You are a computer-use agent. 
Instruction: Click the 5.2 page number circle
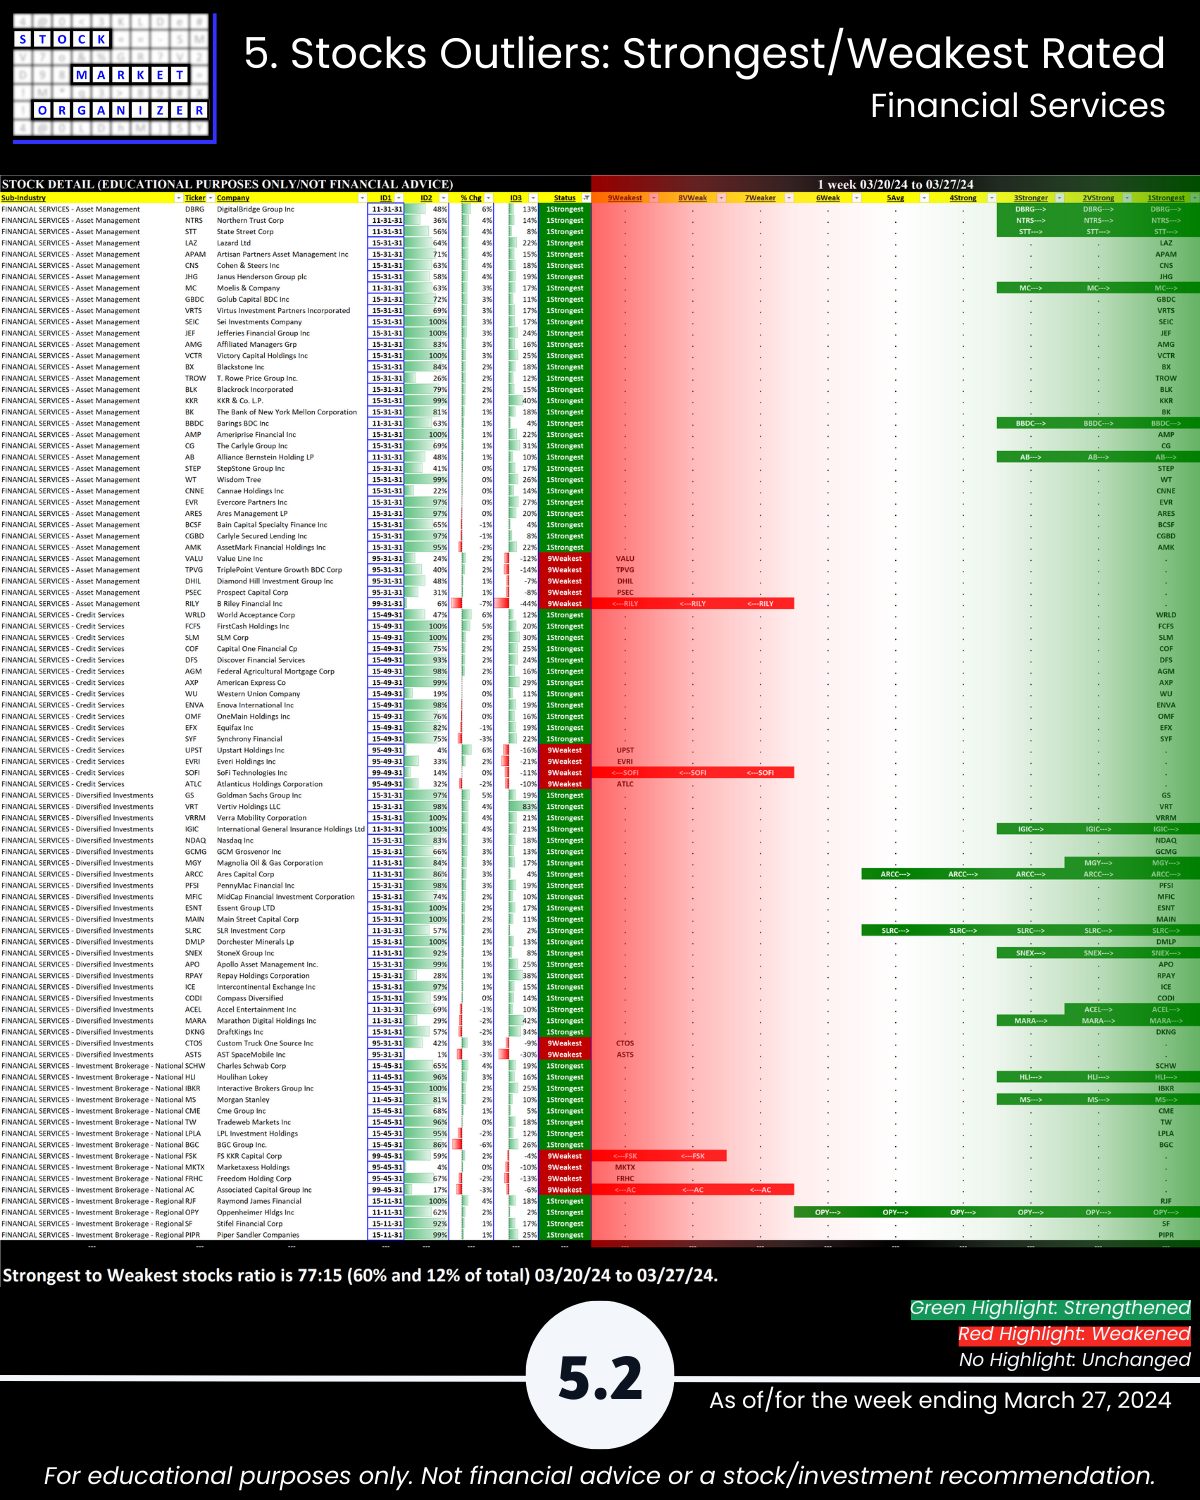point(600,1376)
